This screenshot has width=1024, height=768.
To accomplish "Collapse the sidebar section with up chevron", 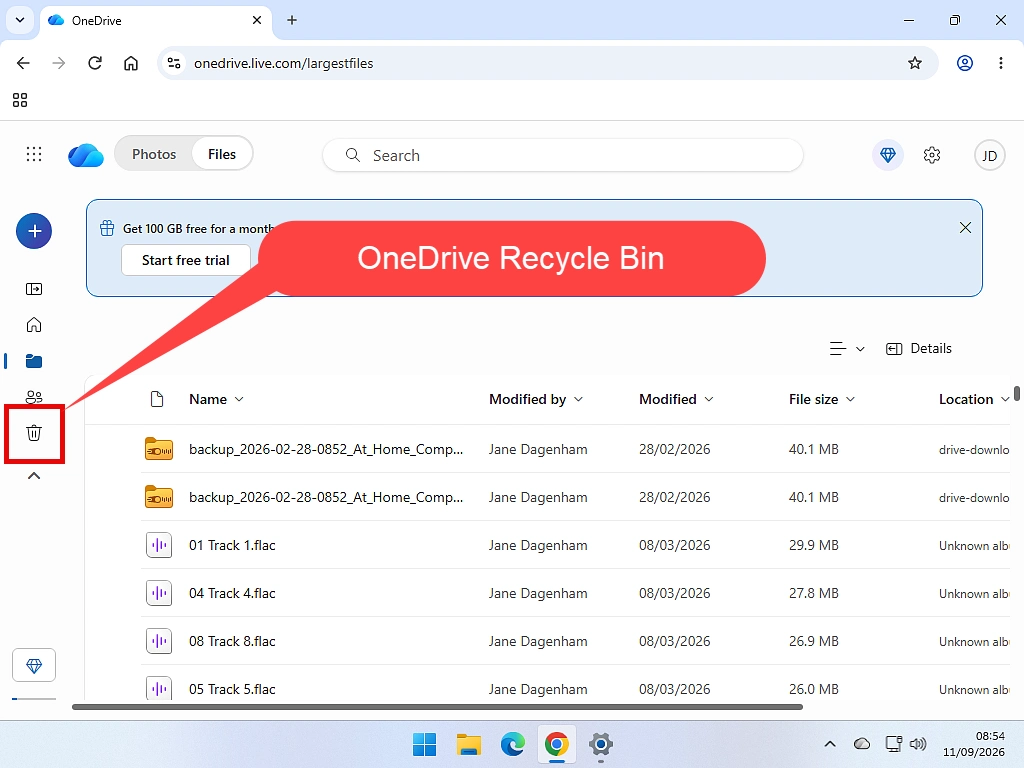I will [x=34, y=476].
